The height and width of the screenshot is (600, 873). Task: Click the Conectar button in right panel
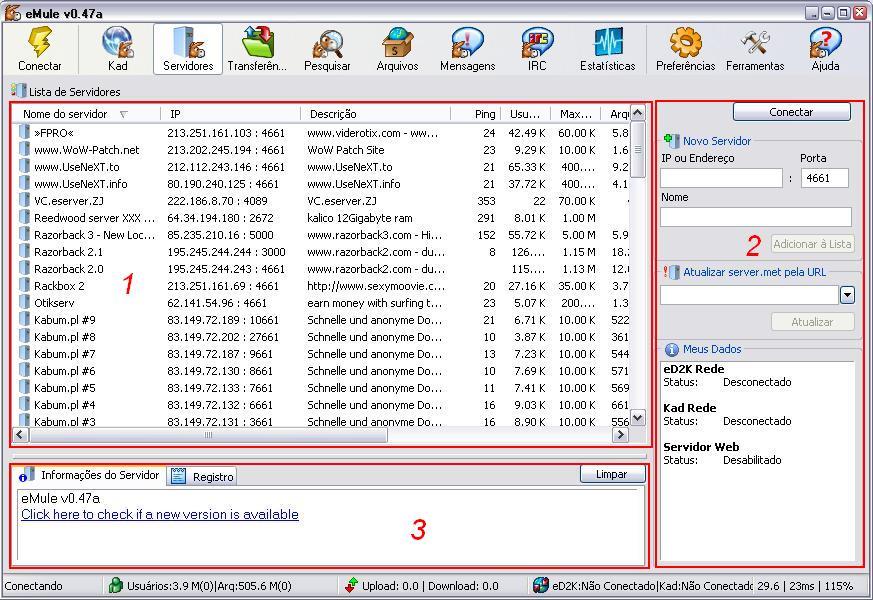792,112
